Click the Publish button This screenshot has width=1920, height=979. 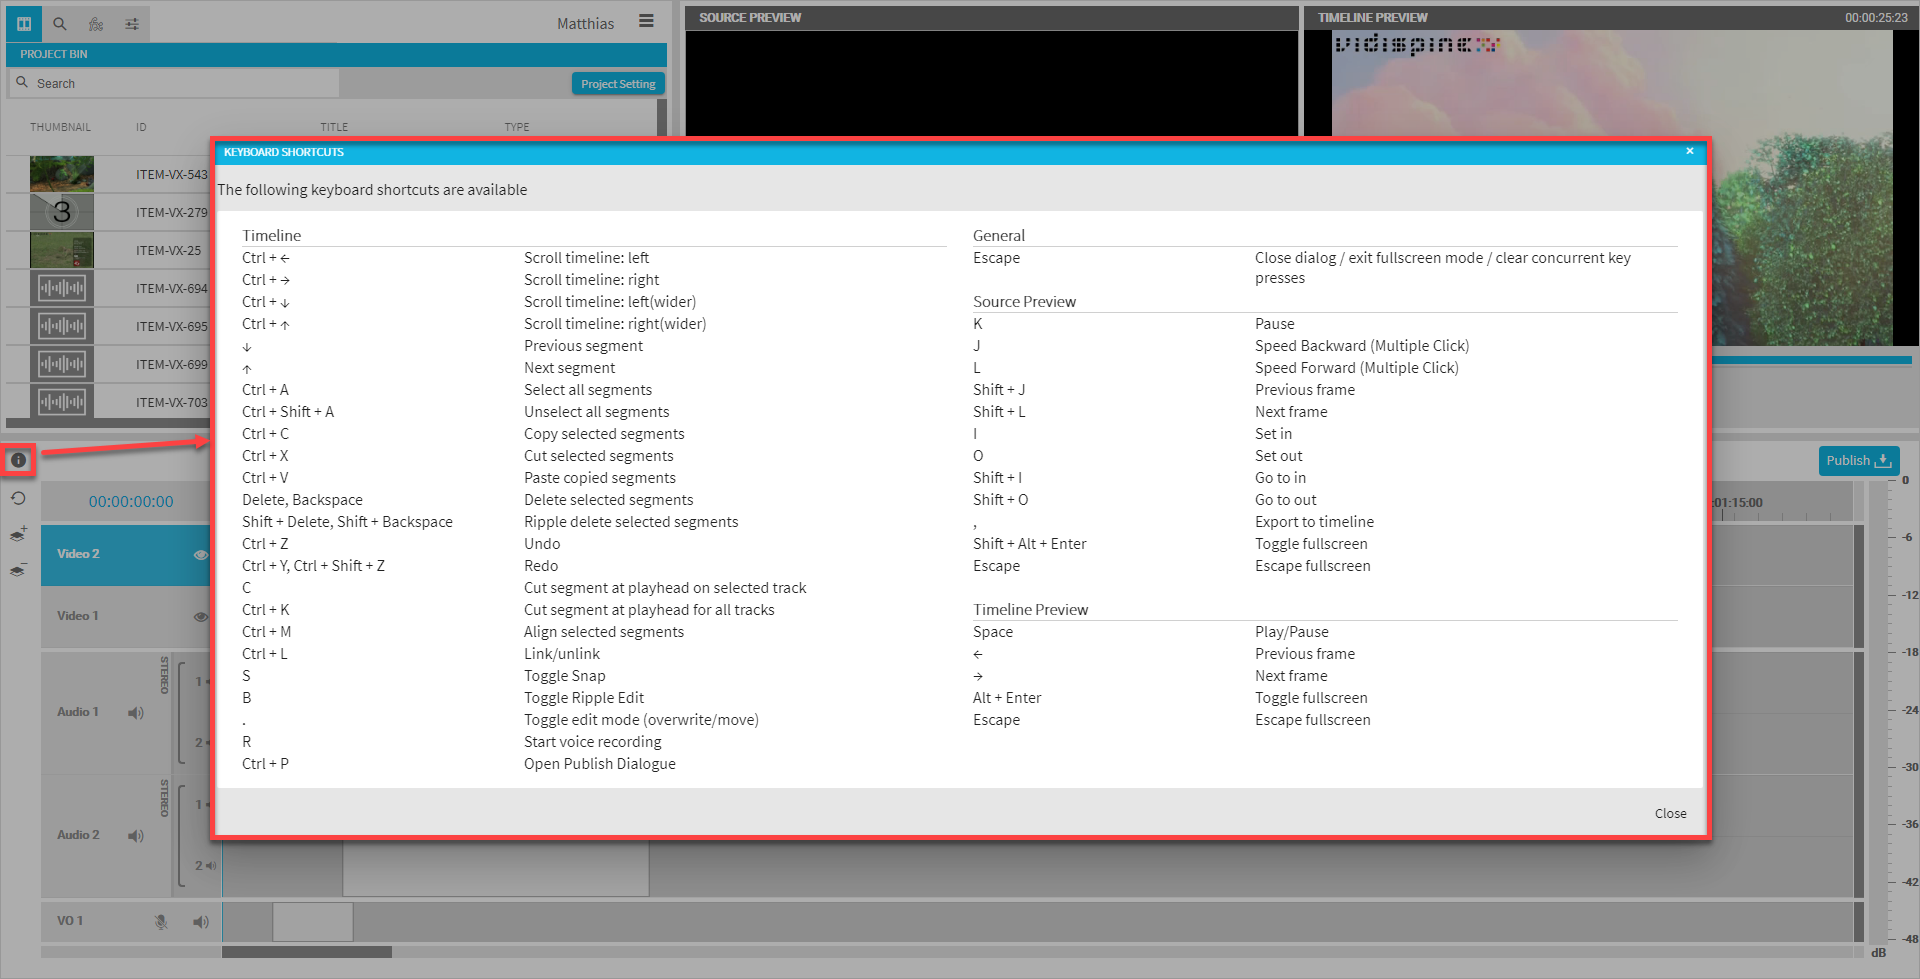click(x=1858, y=461)
